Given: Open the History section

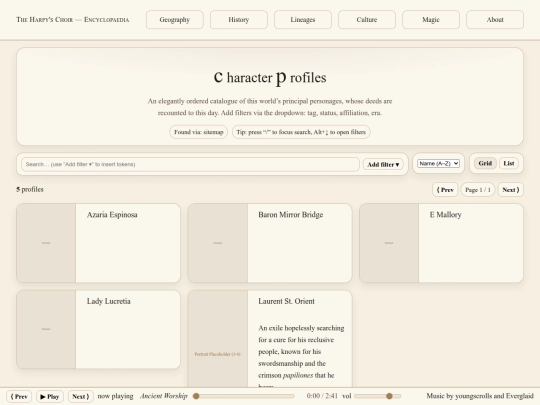Looking at the screenshot, I should [x=239, y=20].
